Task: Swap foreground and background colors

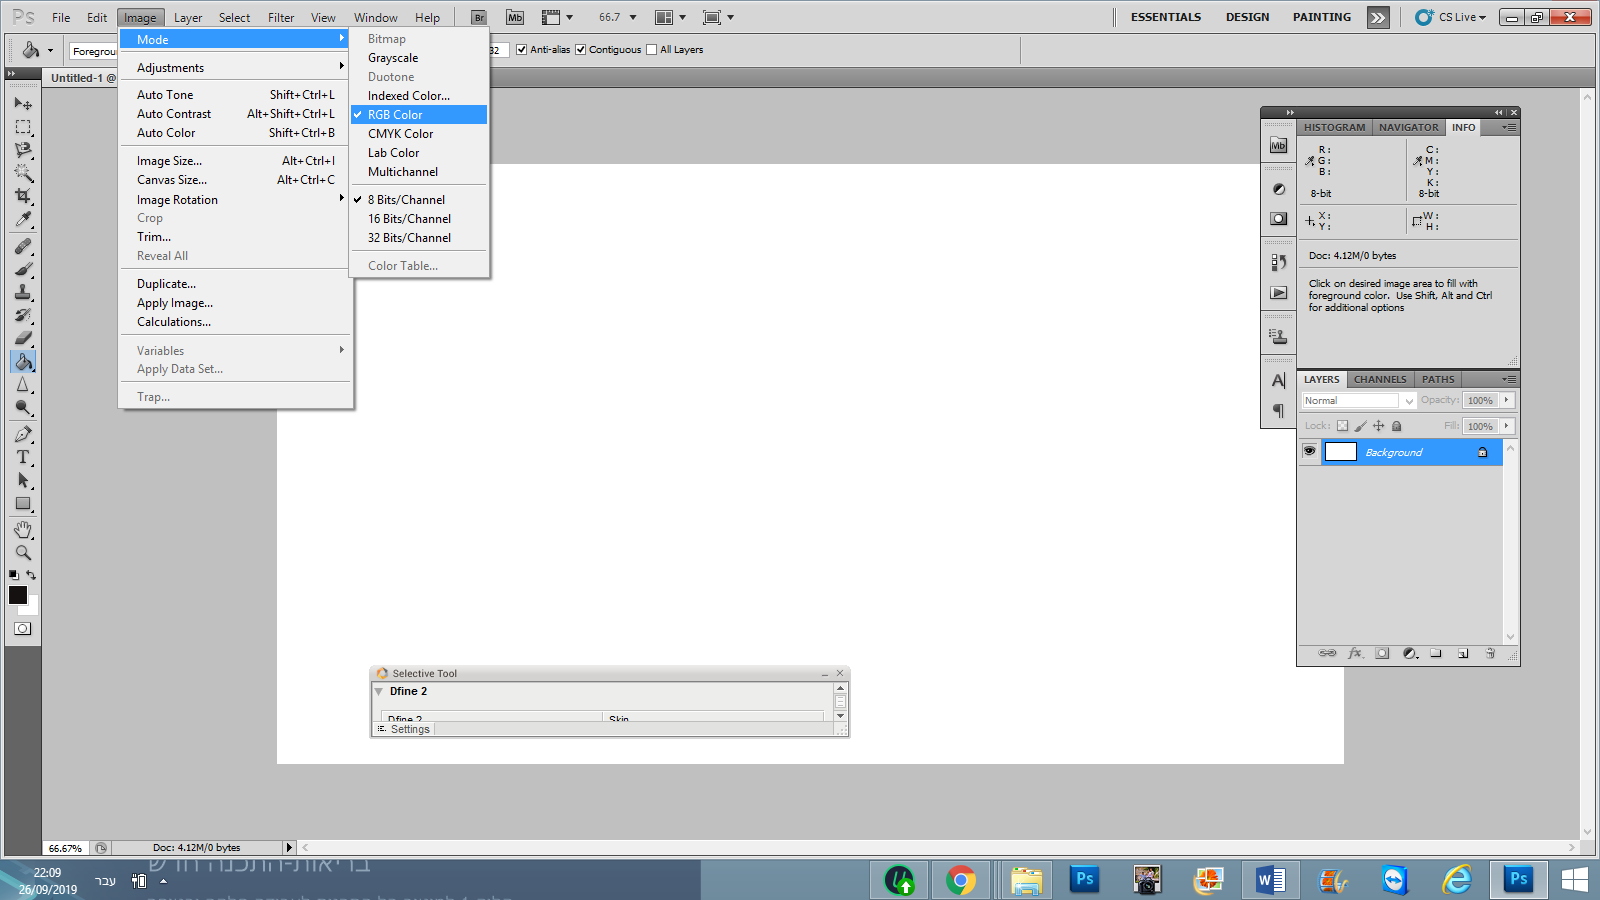Action: pyautogui.click(x=32, y=575)
